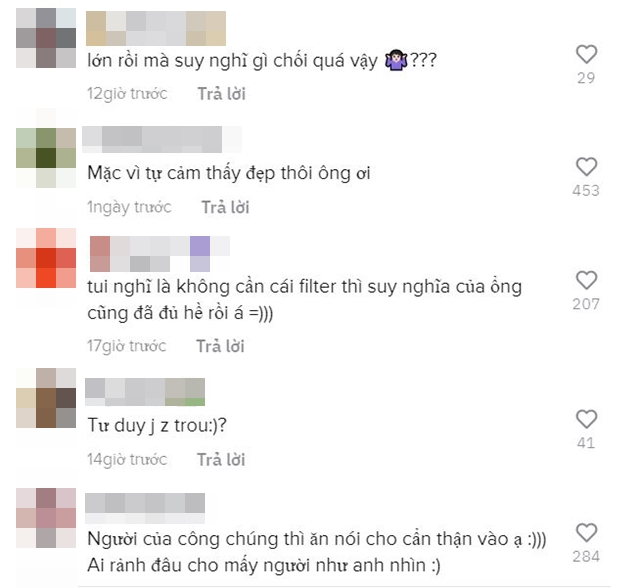Open username above 'Tư duy j z trou'
The image size is (640, 588).
[145, 392]
